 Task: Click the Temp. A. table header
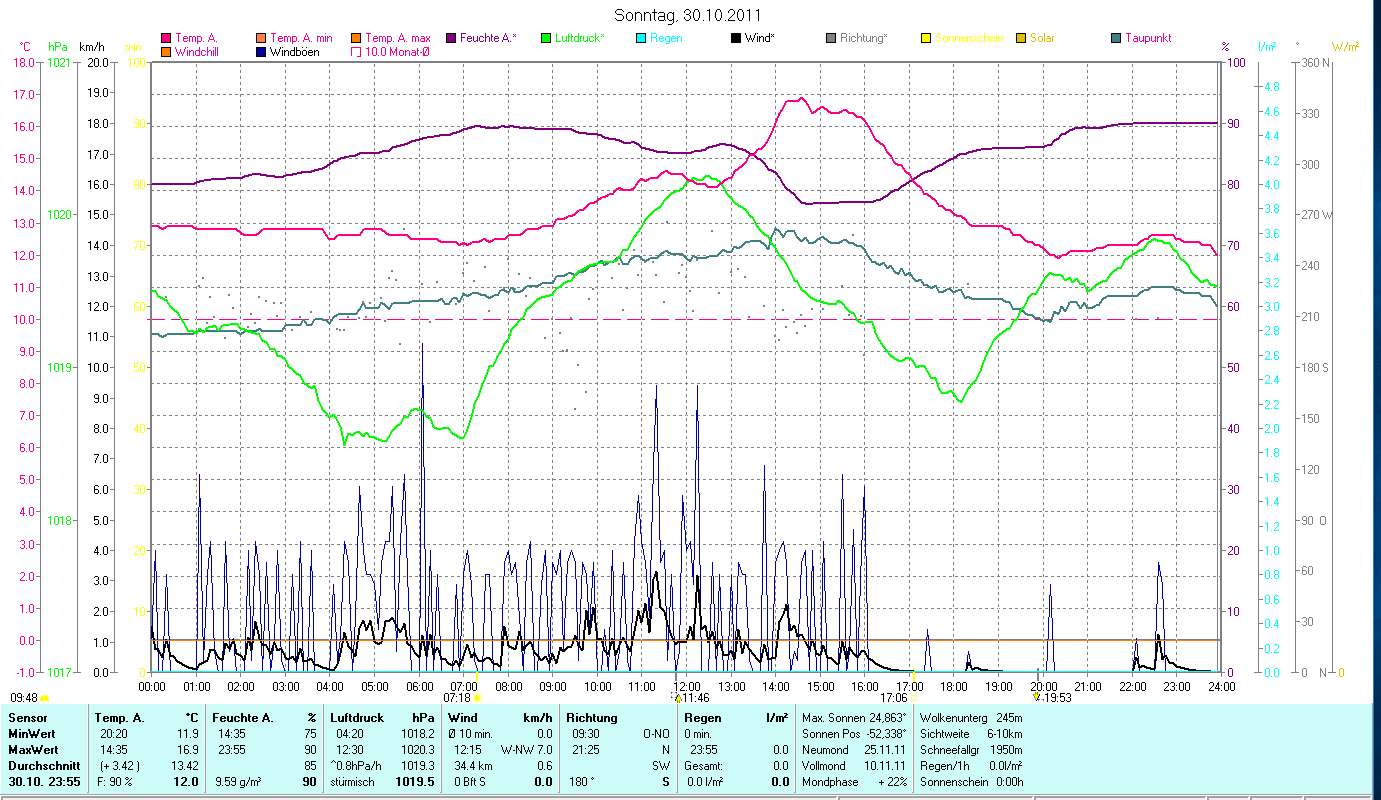click(120, 718)
